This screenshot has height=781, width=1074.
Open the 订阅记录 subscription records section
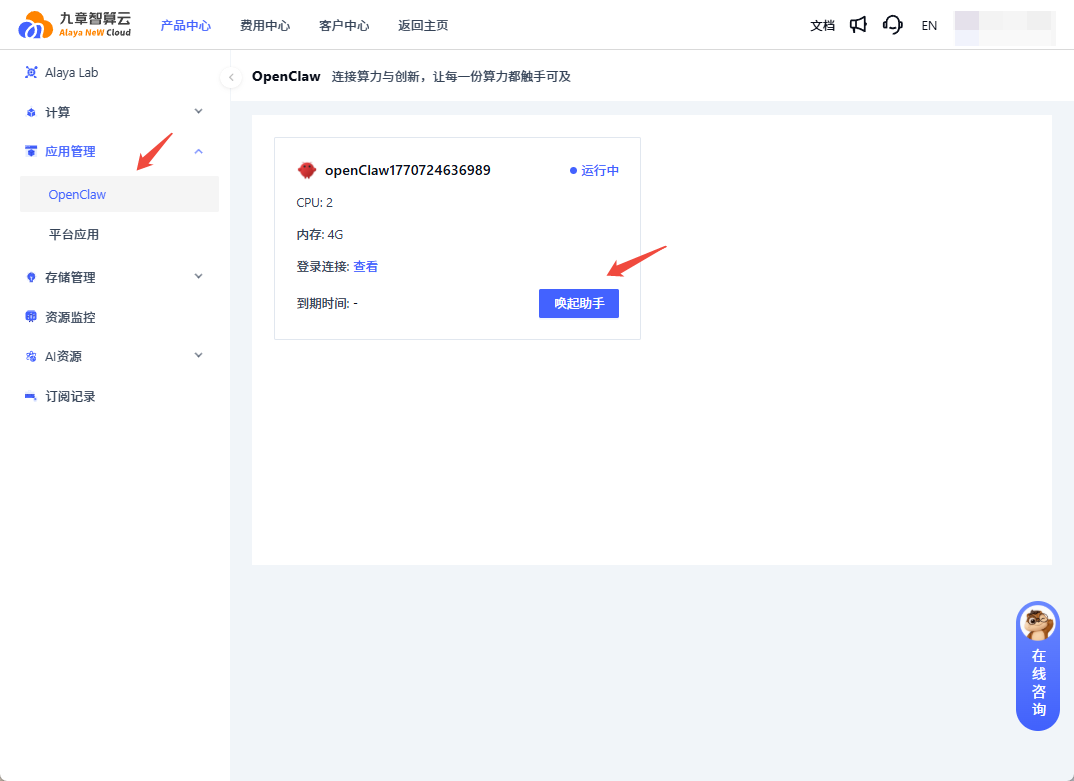tap(70, 396)
